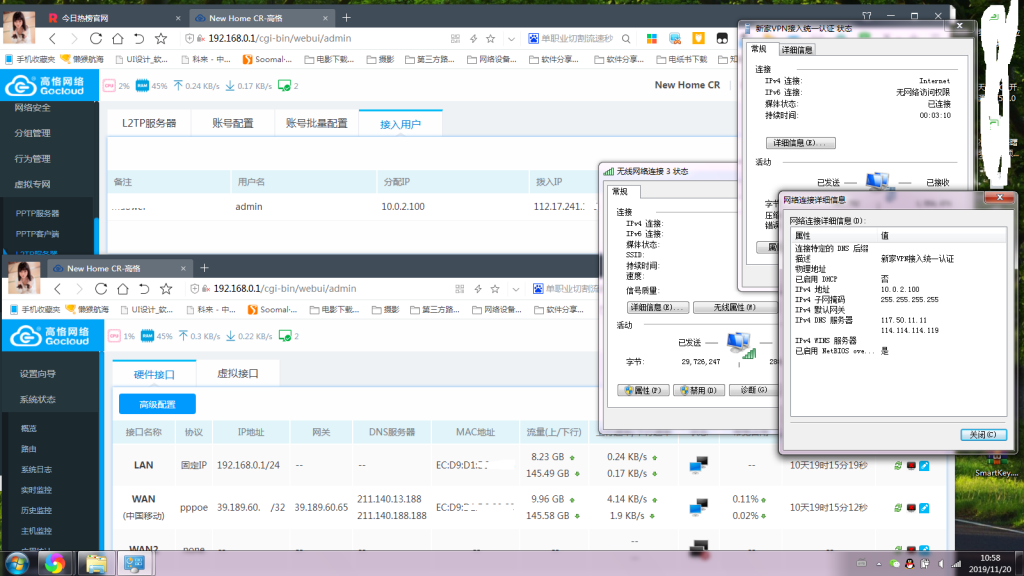Click the red disable icon in the WAN row
The height and width of the screenshot is (576, 1024).
coord(911,507)
